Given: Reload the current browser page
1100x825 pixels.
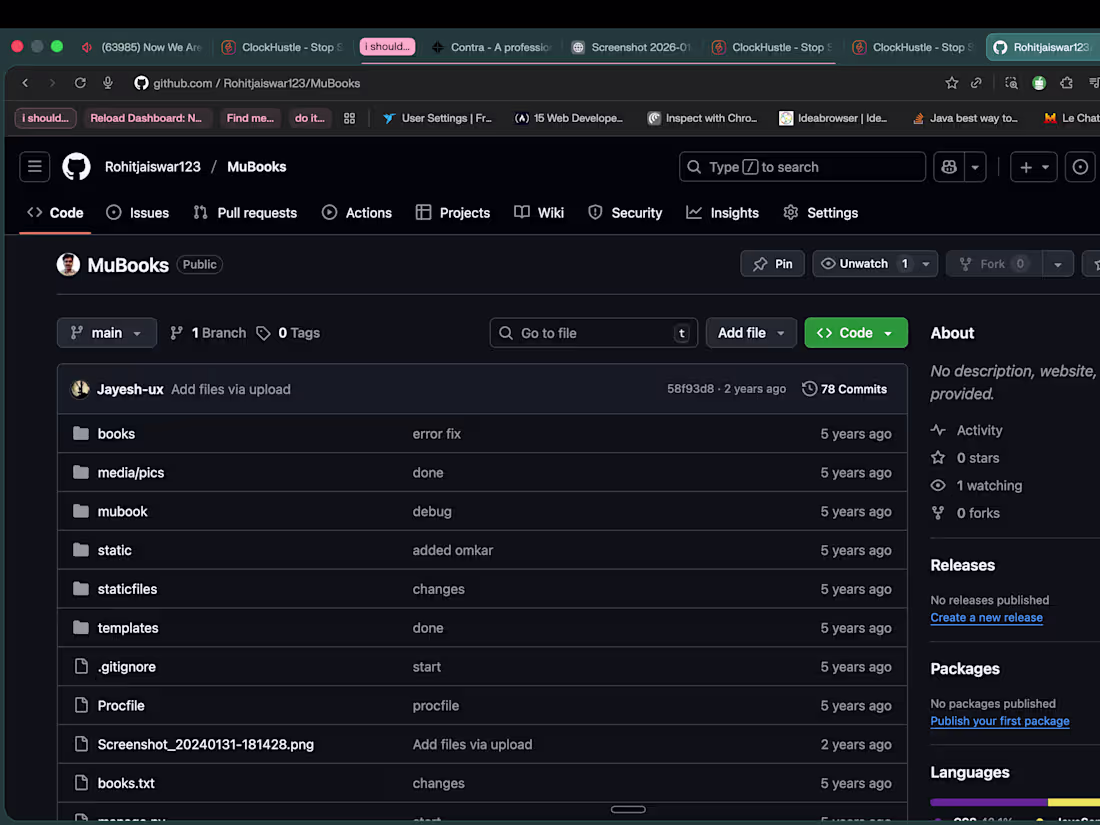Looking at the screenshot, I should click(80, 83).
